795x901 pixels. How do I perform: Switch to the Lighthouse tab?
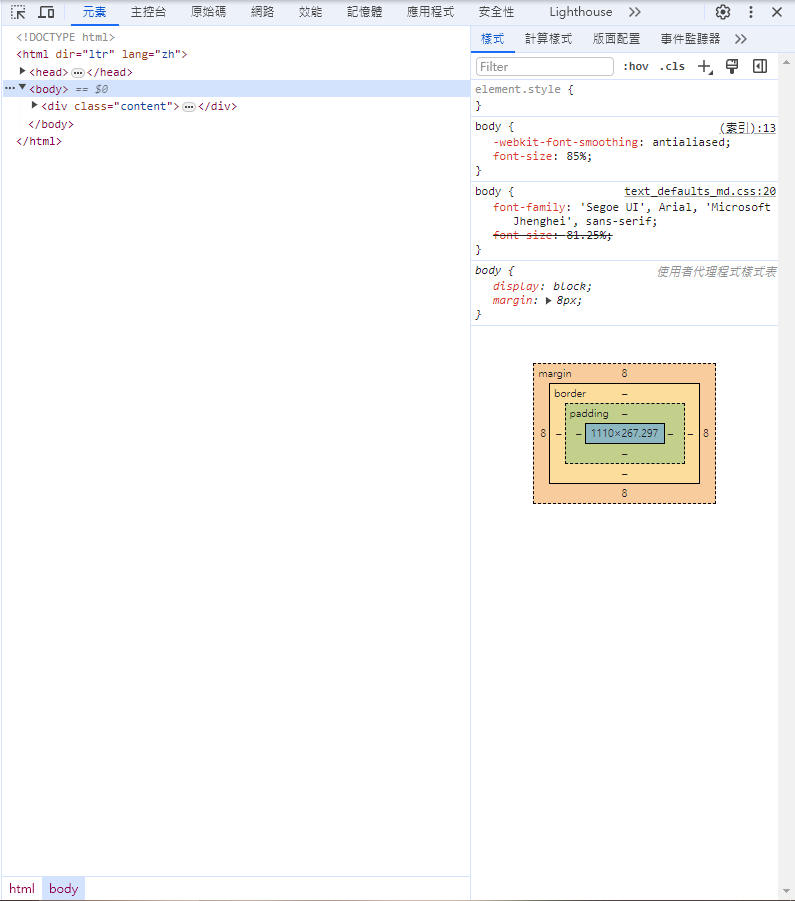tap(581, 12)
